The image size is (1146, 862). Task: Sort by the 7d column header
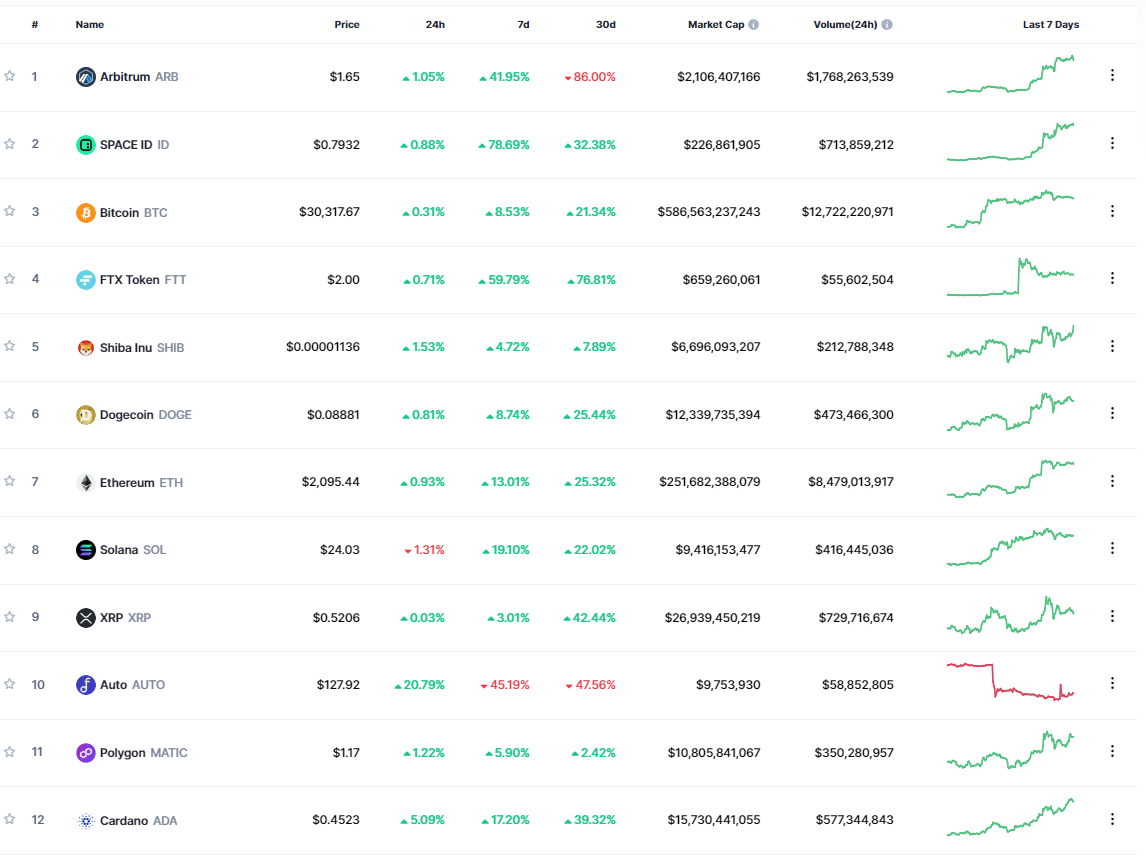click(x=523, y=25)
